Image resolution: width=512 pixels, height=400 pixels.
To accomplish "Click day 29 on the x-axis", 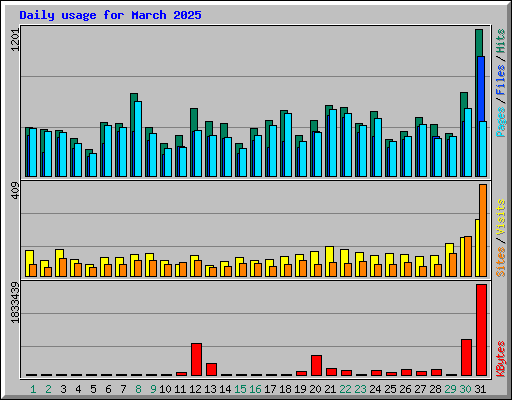I will 450,389.
